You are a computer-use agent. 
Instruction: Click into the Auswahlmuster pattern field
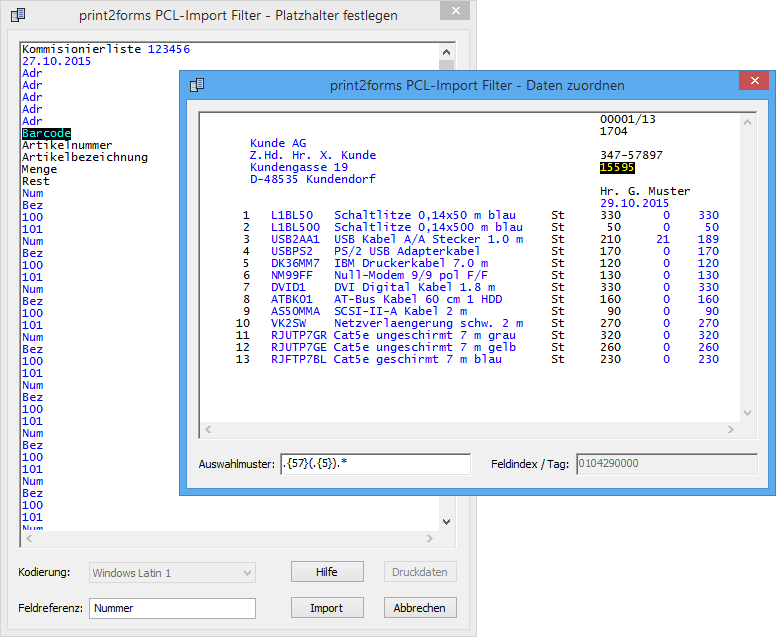[x=375, y=464]
